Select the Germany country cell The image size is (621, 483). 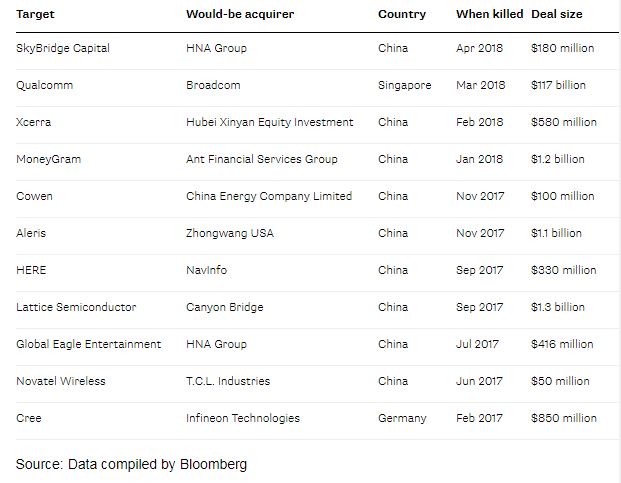point(402,418)
